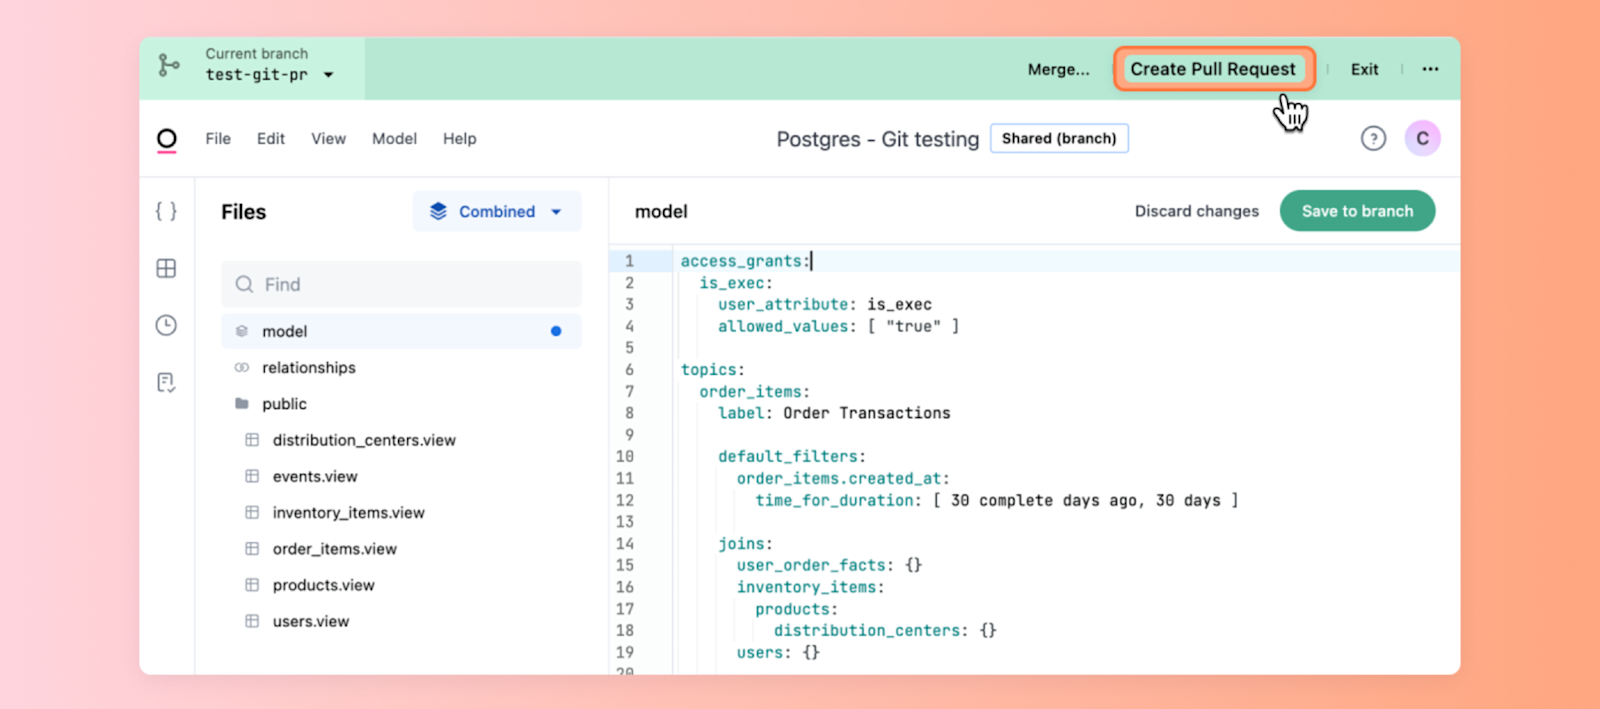Image resolution: width=1600 pixels, height=709 pixels.
Task: Open the user avatar C
Action: [1422, 138]
